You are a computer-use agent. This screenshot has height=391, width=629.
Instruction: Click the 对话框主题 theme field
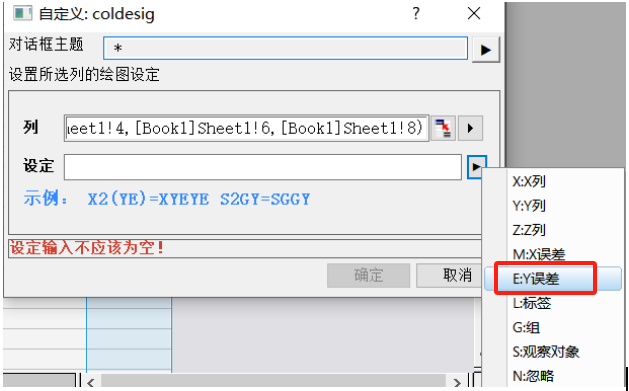click(285, 49)
